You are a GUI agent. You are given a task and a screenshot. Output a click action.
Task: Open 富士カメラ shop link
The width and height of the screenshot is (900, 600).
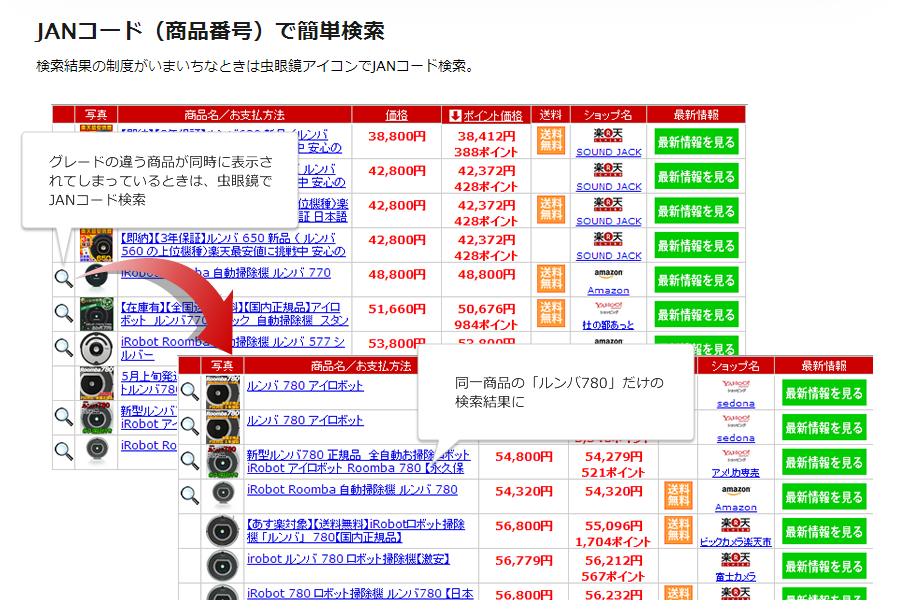(x=736, y=576)
